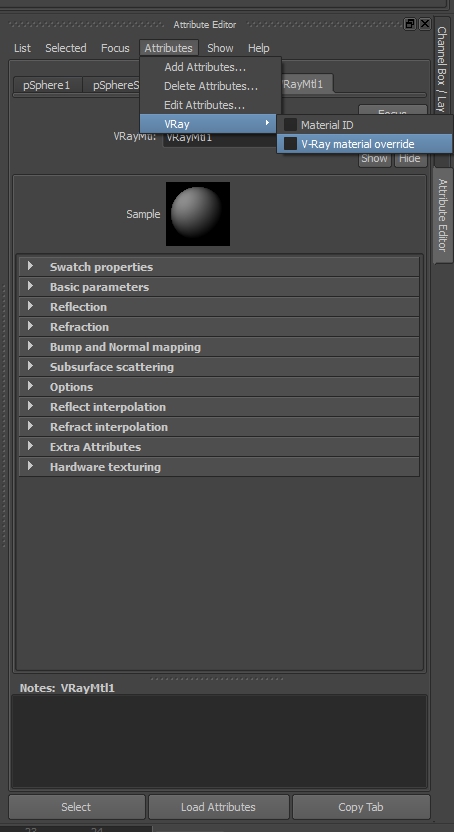Image resolution: width=454 pixels, height=832 pixels.
Task: Expand Basic parameters section
Action: (219, 287)
